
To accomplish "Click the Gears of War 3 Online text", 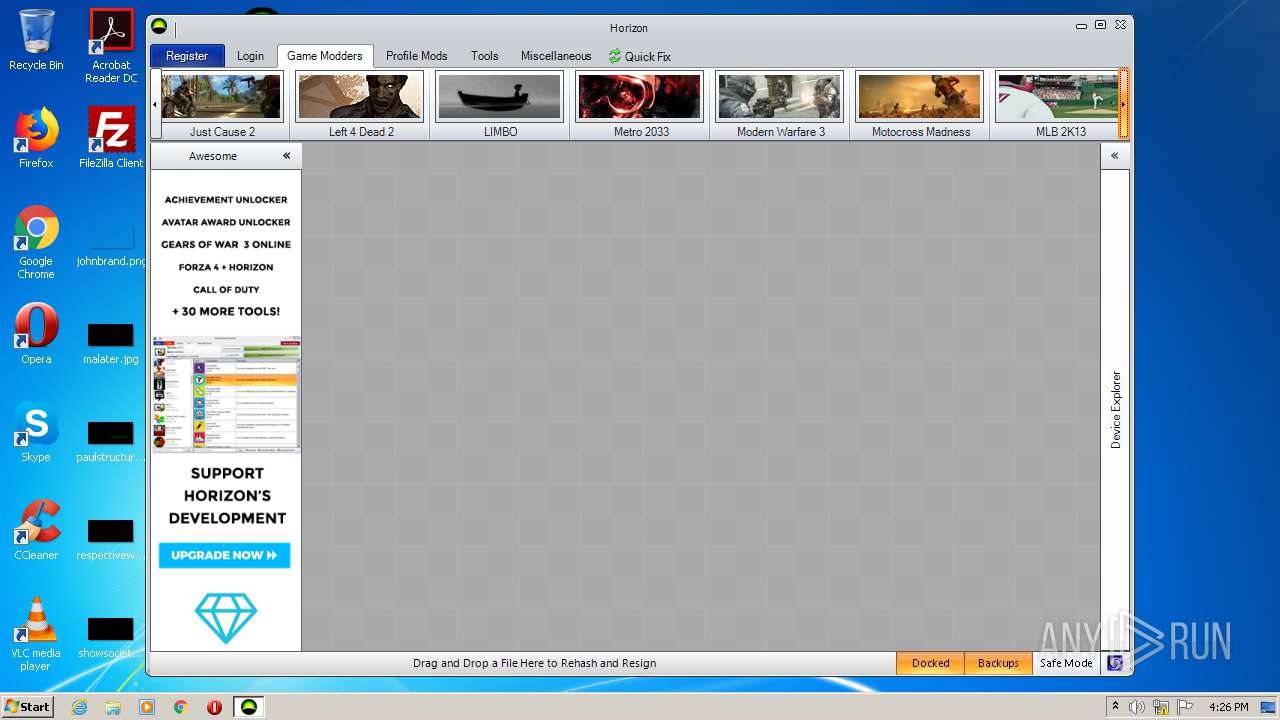I will click(x=226, y=244).
